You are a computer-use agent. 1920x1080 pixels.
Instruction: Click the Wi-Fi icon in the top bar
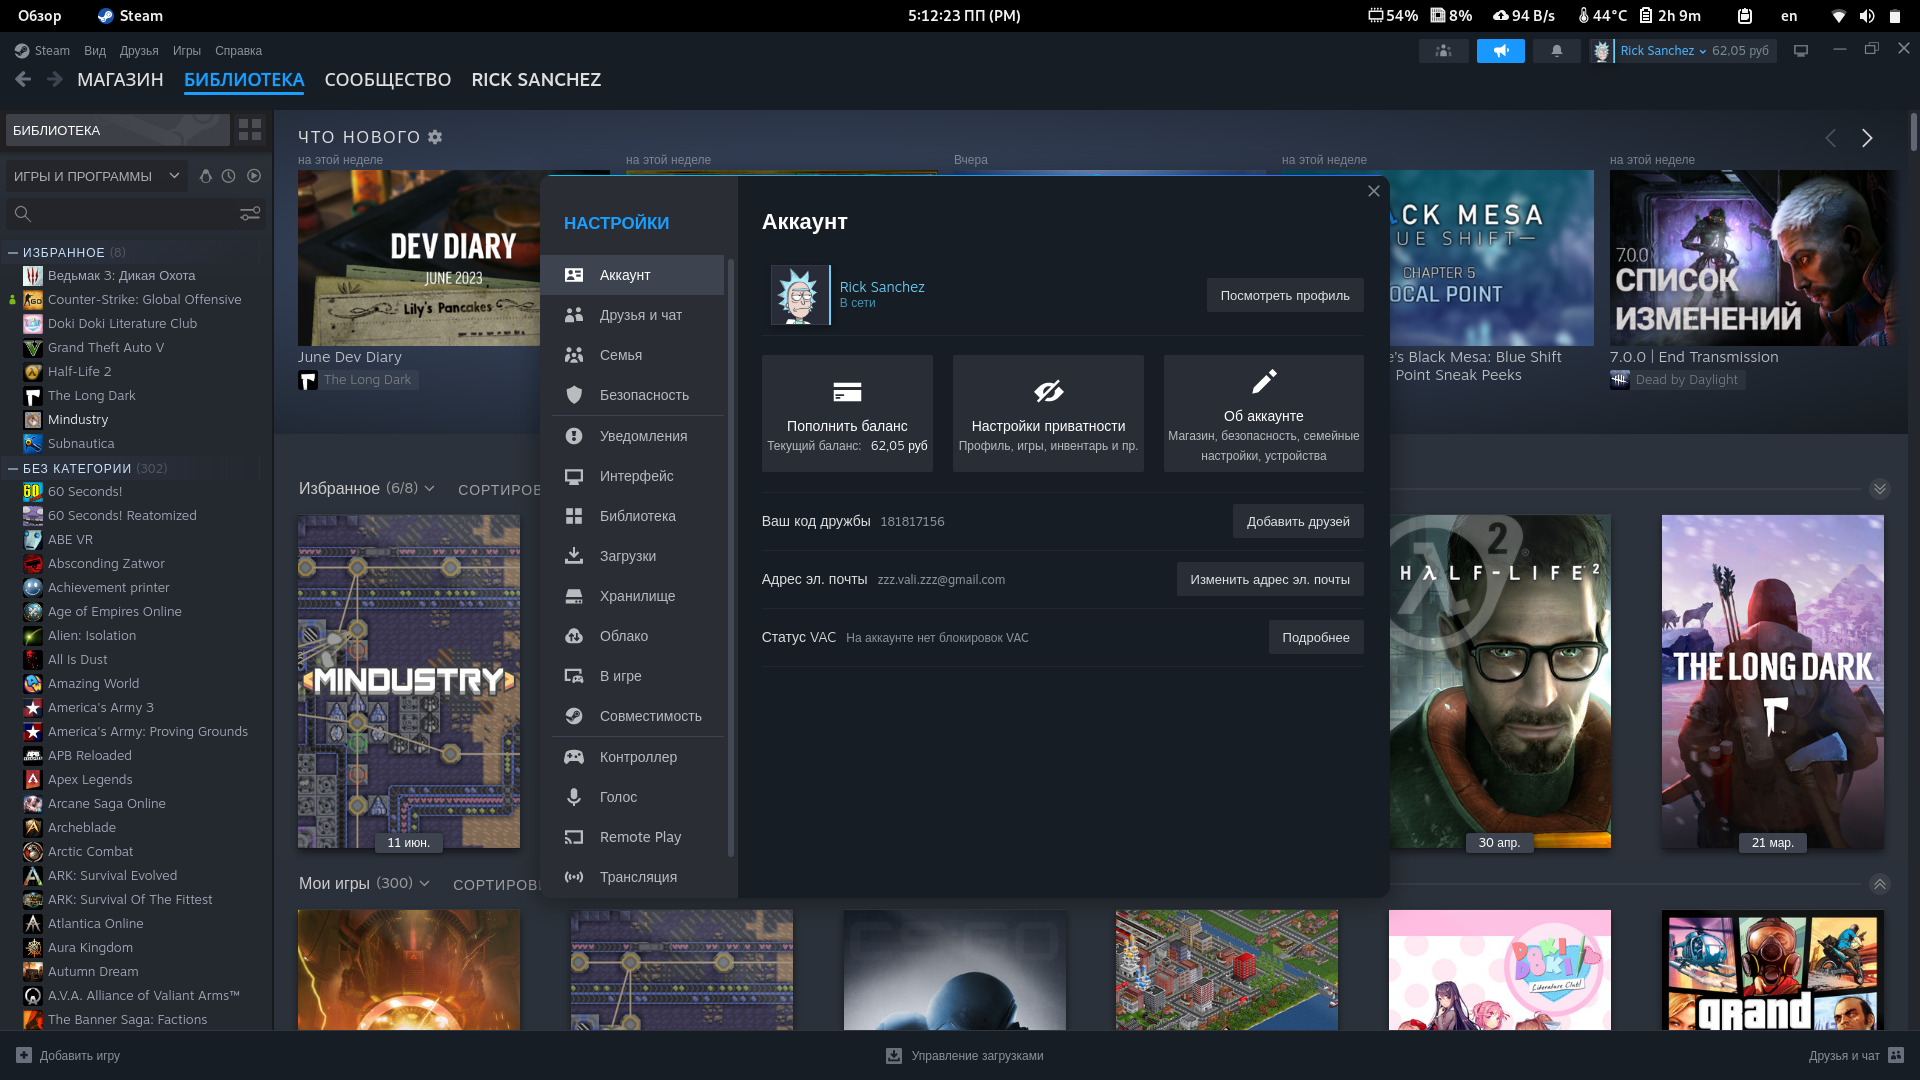(1838, 16)
